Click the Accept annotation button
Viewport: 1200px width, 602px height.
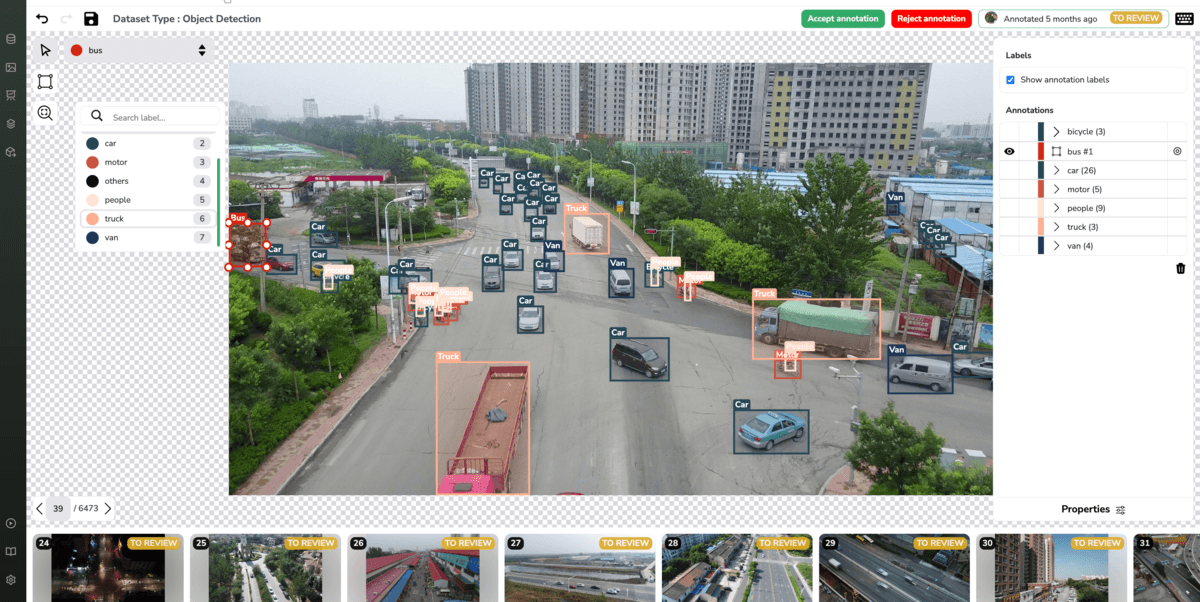point(842,19)
